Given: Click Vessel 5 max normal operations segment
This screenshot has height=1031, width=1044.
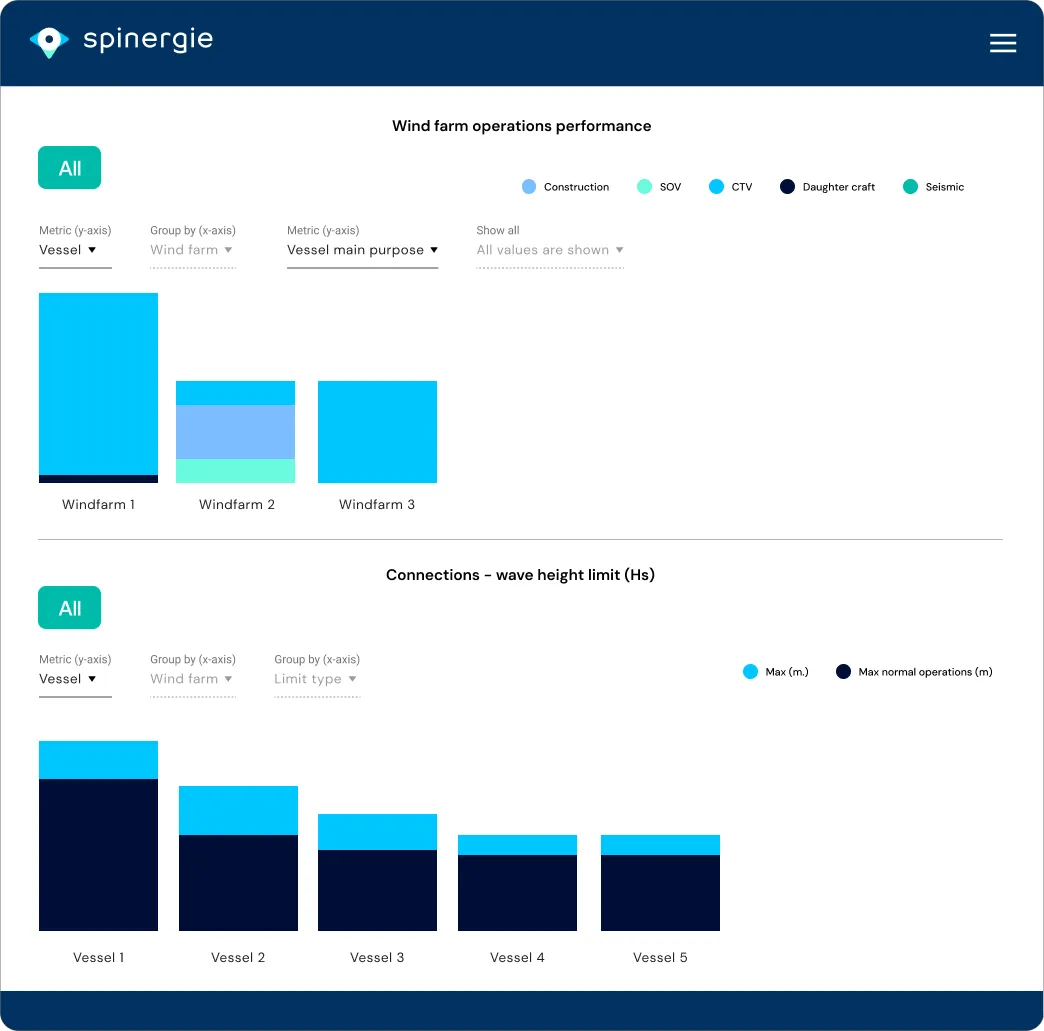Looking at the screenshot, I should coord(660,892).
